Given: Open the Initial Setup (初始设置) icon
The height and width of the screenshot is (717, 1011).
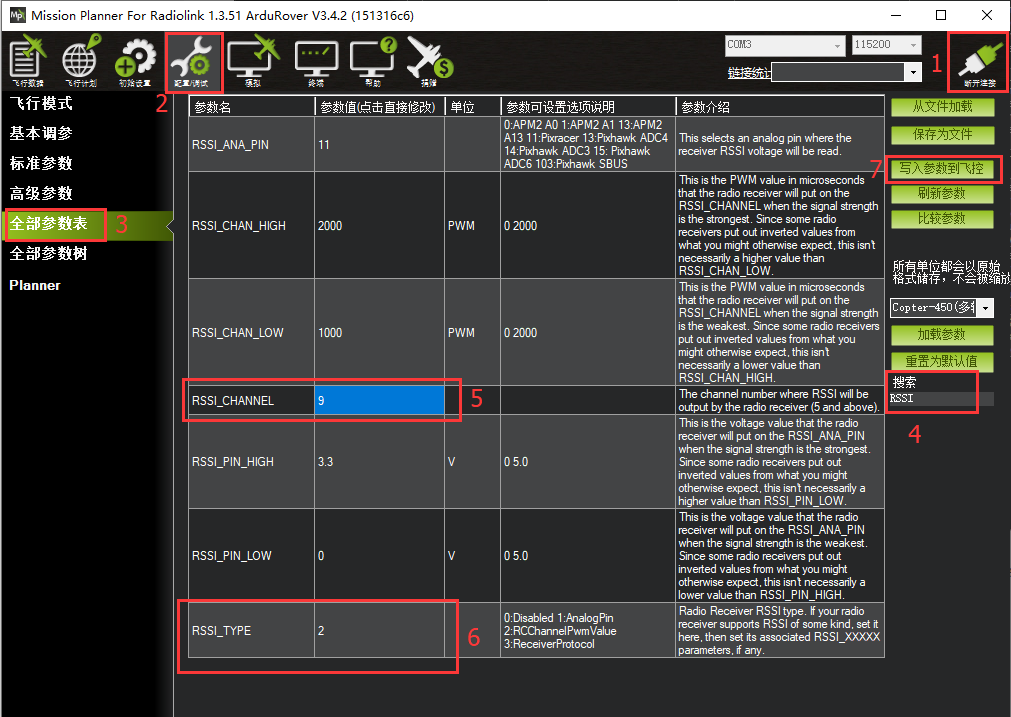Looking at the screenshot, I should click(134, 62).
